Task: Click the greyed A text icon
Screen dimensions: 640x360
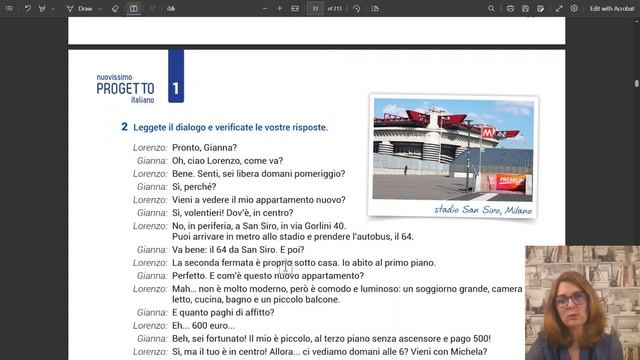Action: click(x=152, y=8)
